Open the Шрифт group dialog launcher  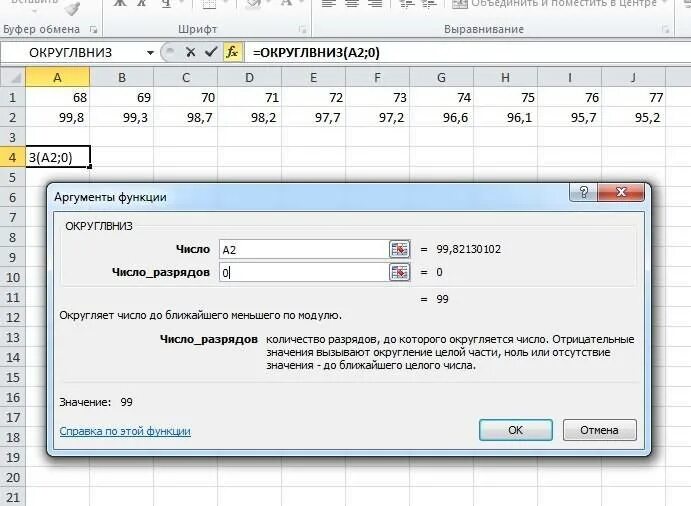pyautogui.click(x=302, y=30)
